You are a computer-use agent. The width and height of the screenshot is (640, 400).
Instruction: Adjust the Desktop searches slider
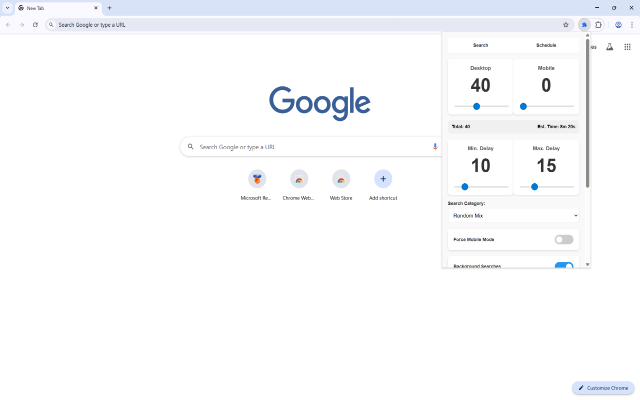pos(481,107)
